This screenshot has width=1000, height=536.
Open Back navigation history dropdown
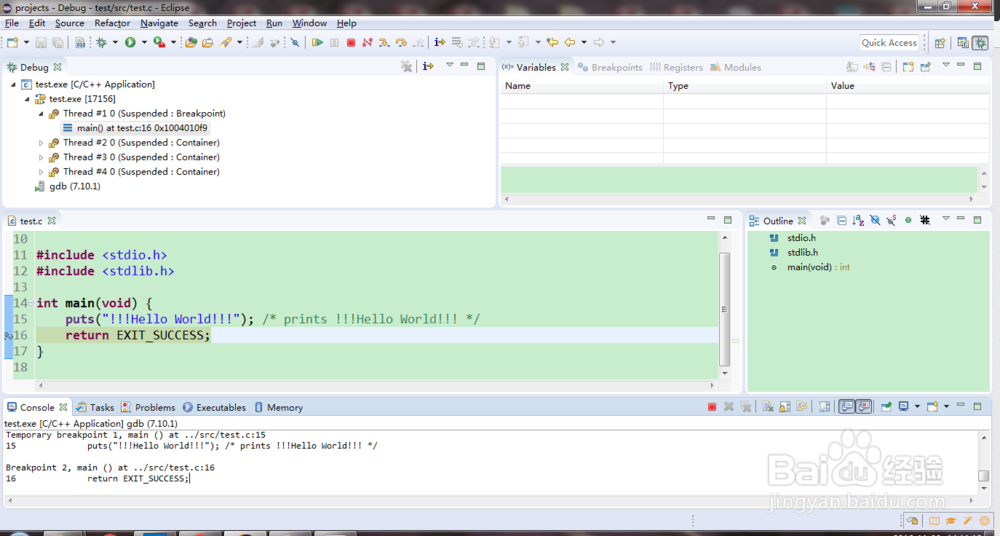(583, 43)
